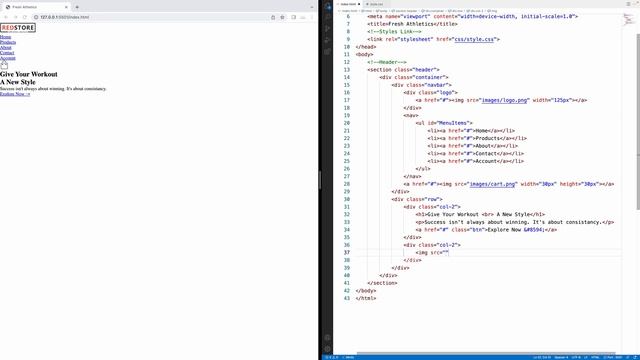
Task: Click the div class navbar code line
Action: coord(421,85)
